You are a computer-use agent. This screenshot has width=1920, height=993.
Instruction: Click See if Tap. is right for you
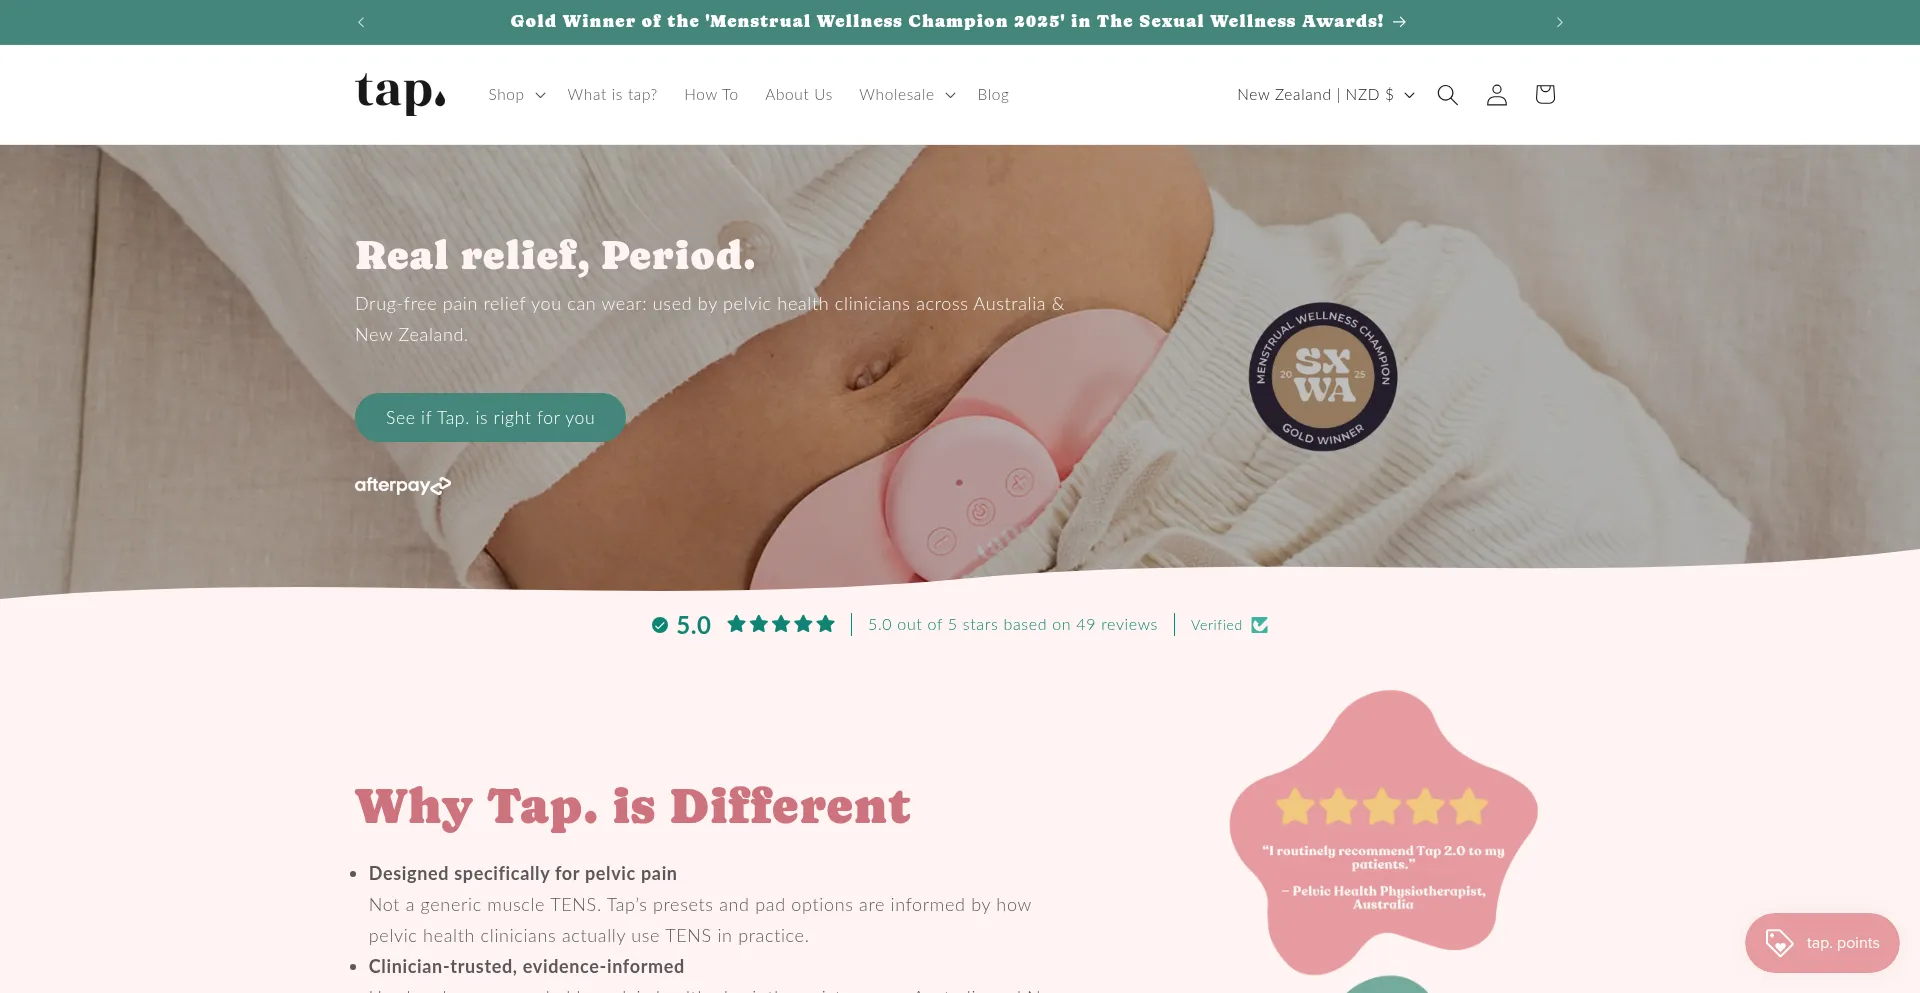(490, 418)
